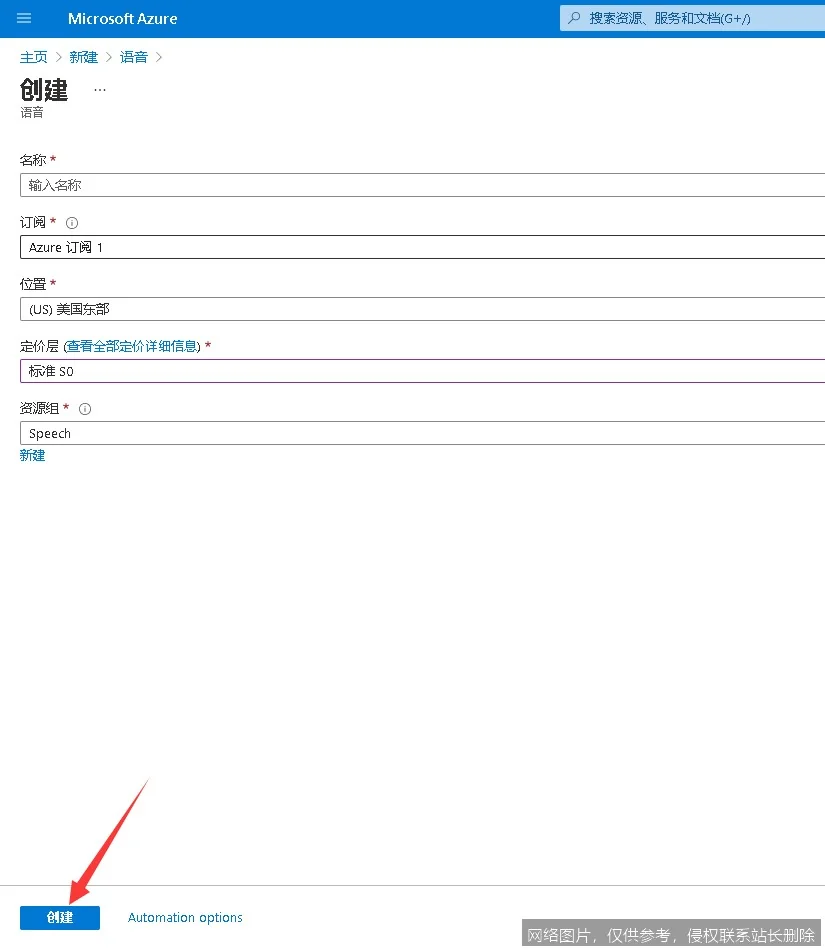Viewport: 825px width, 950px height.
Task: Click the Microsoft Azure logo
Action: coord(122,18)
